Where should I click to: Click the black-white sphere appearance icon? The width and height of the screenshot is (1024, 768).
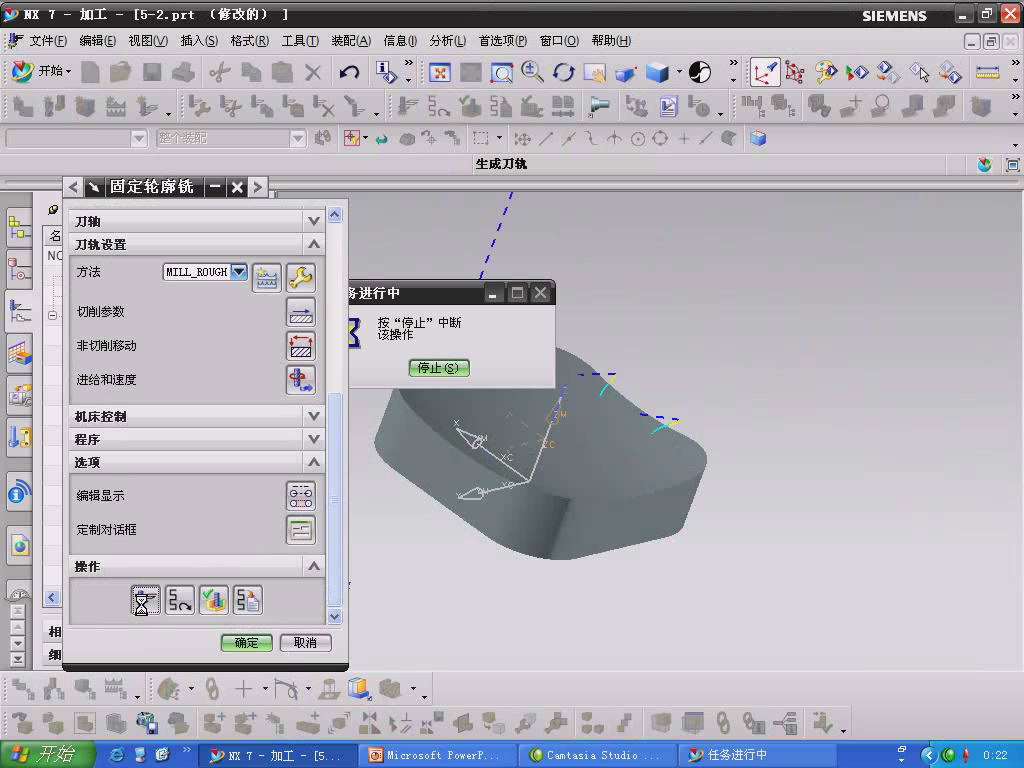pos(700,72)
